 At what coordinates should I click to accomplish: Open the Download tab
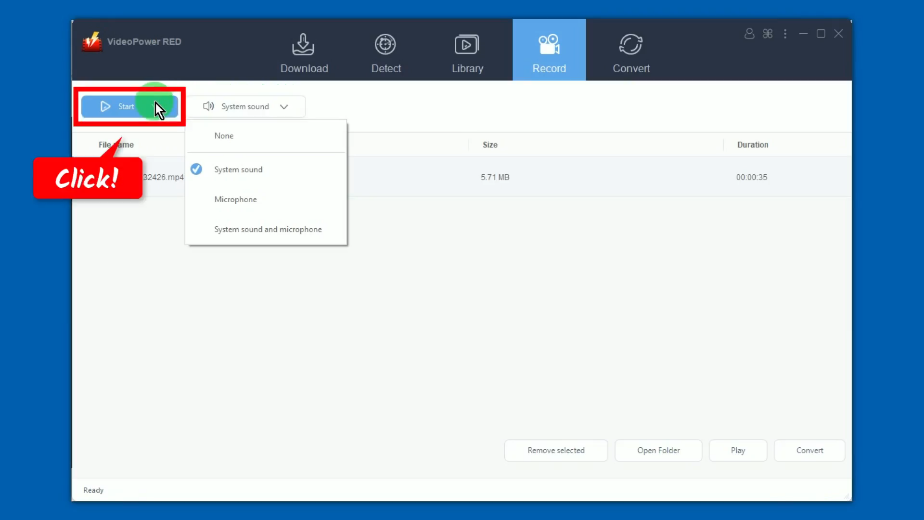pos(304,53)
